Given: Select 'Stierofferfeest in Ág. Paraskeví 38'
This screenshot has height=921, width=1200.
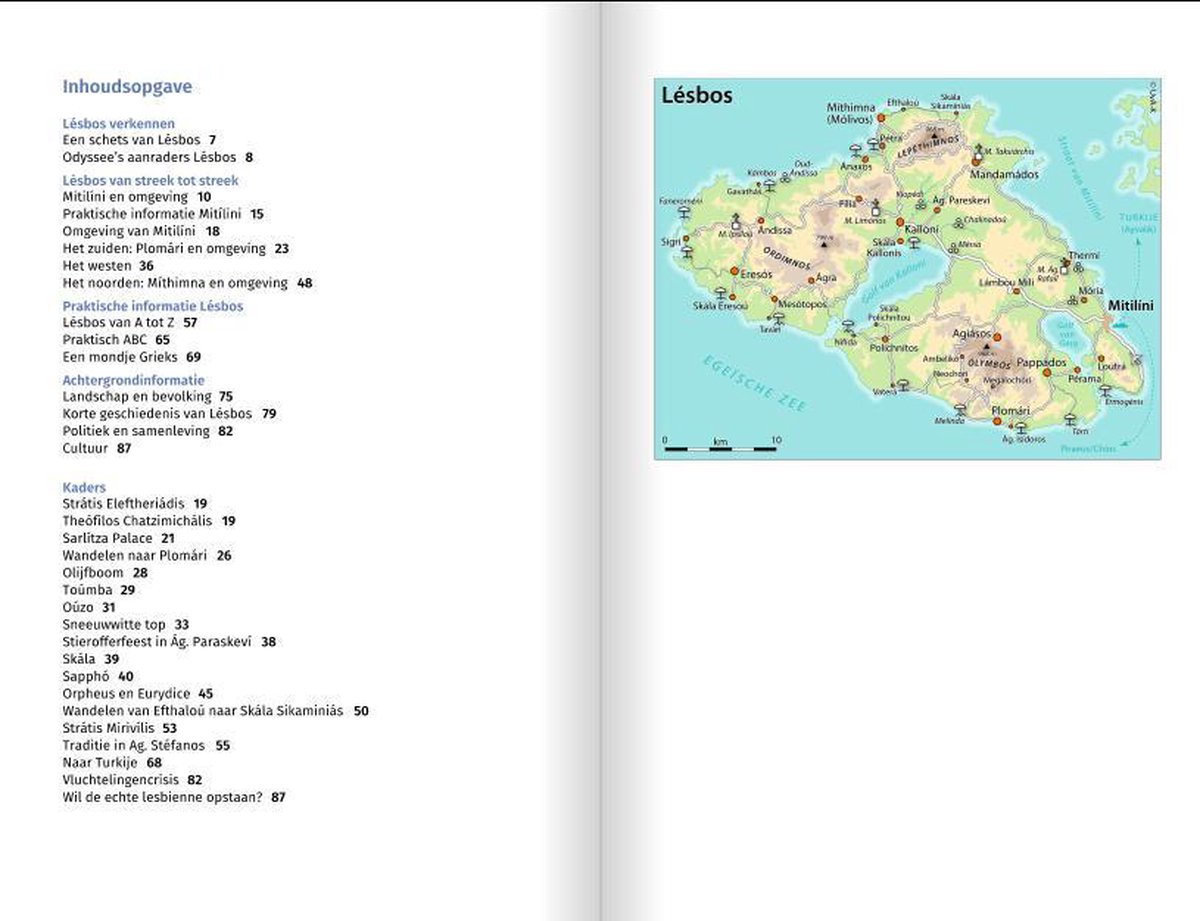Looking at the screenshot, I should point(169,642).
